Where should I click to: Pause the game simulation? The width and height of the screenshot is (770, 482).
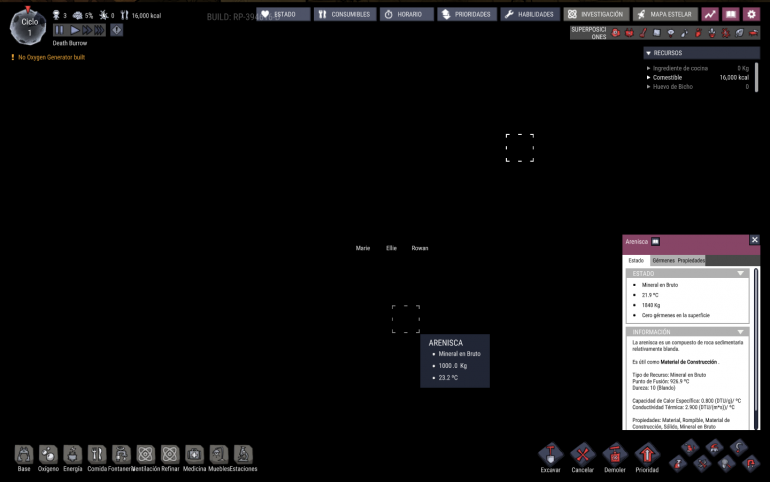[x=60, y=30]
